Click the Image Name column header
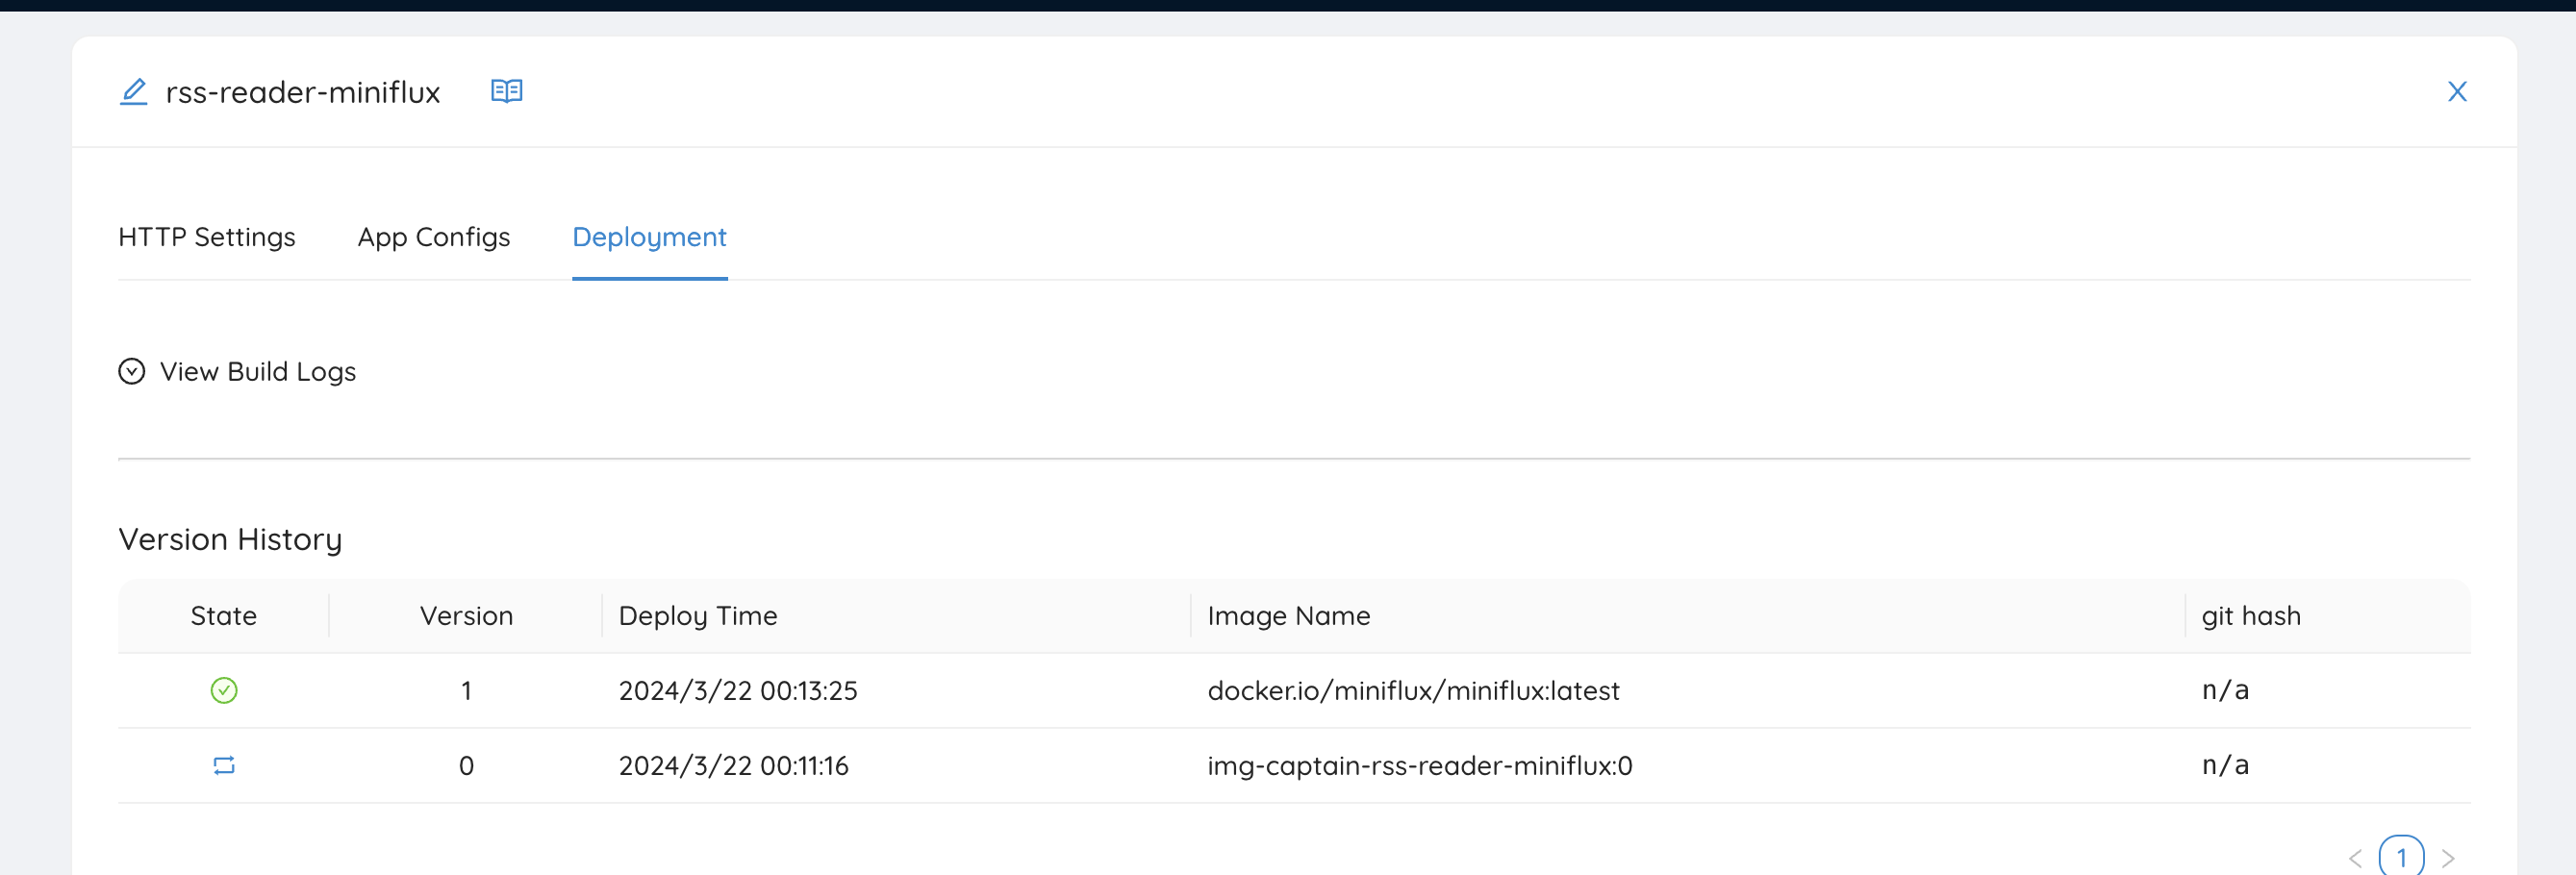Viewport: 2576px width, 875px height. (x=1288, y=616)
